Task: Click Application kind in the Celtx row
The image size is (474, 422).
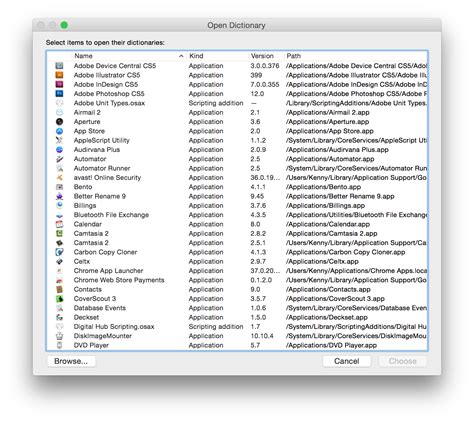Action: click(x=206, y=261)
